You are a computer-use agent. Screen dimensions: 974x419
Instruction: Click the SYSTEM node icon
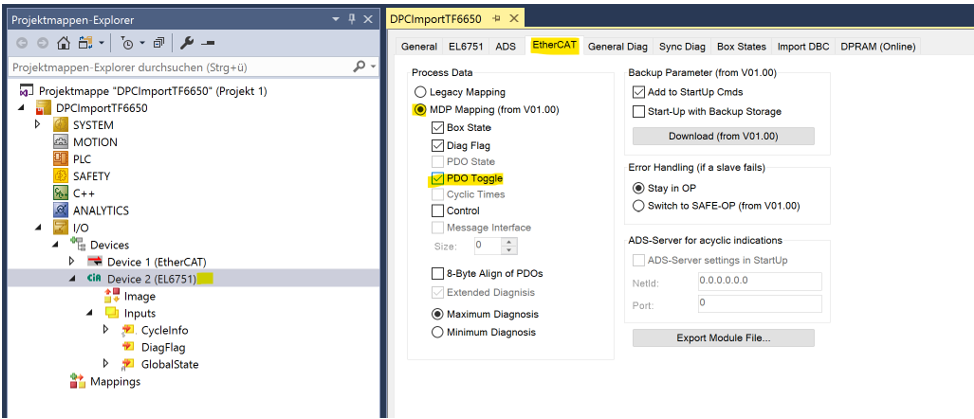coord(60,125)
